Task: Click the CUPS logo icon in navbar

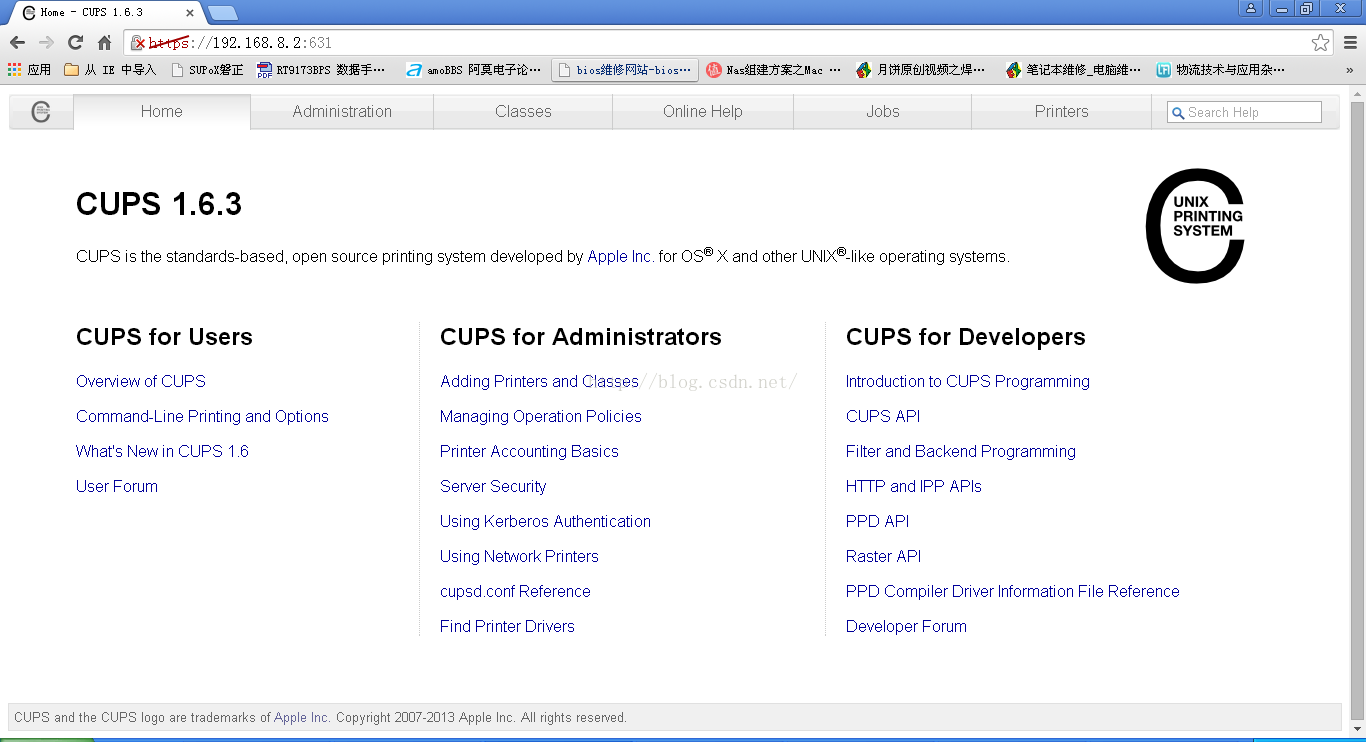Action: pos(41,112)
